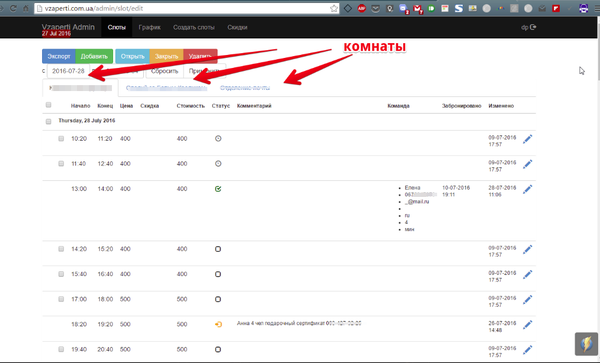Edit the 18:20–19:20 slot via pencil icon
The width and height of the screenshot is (600, 363).
pos(528,325)
